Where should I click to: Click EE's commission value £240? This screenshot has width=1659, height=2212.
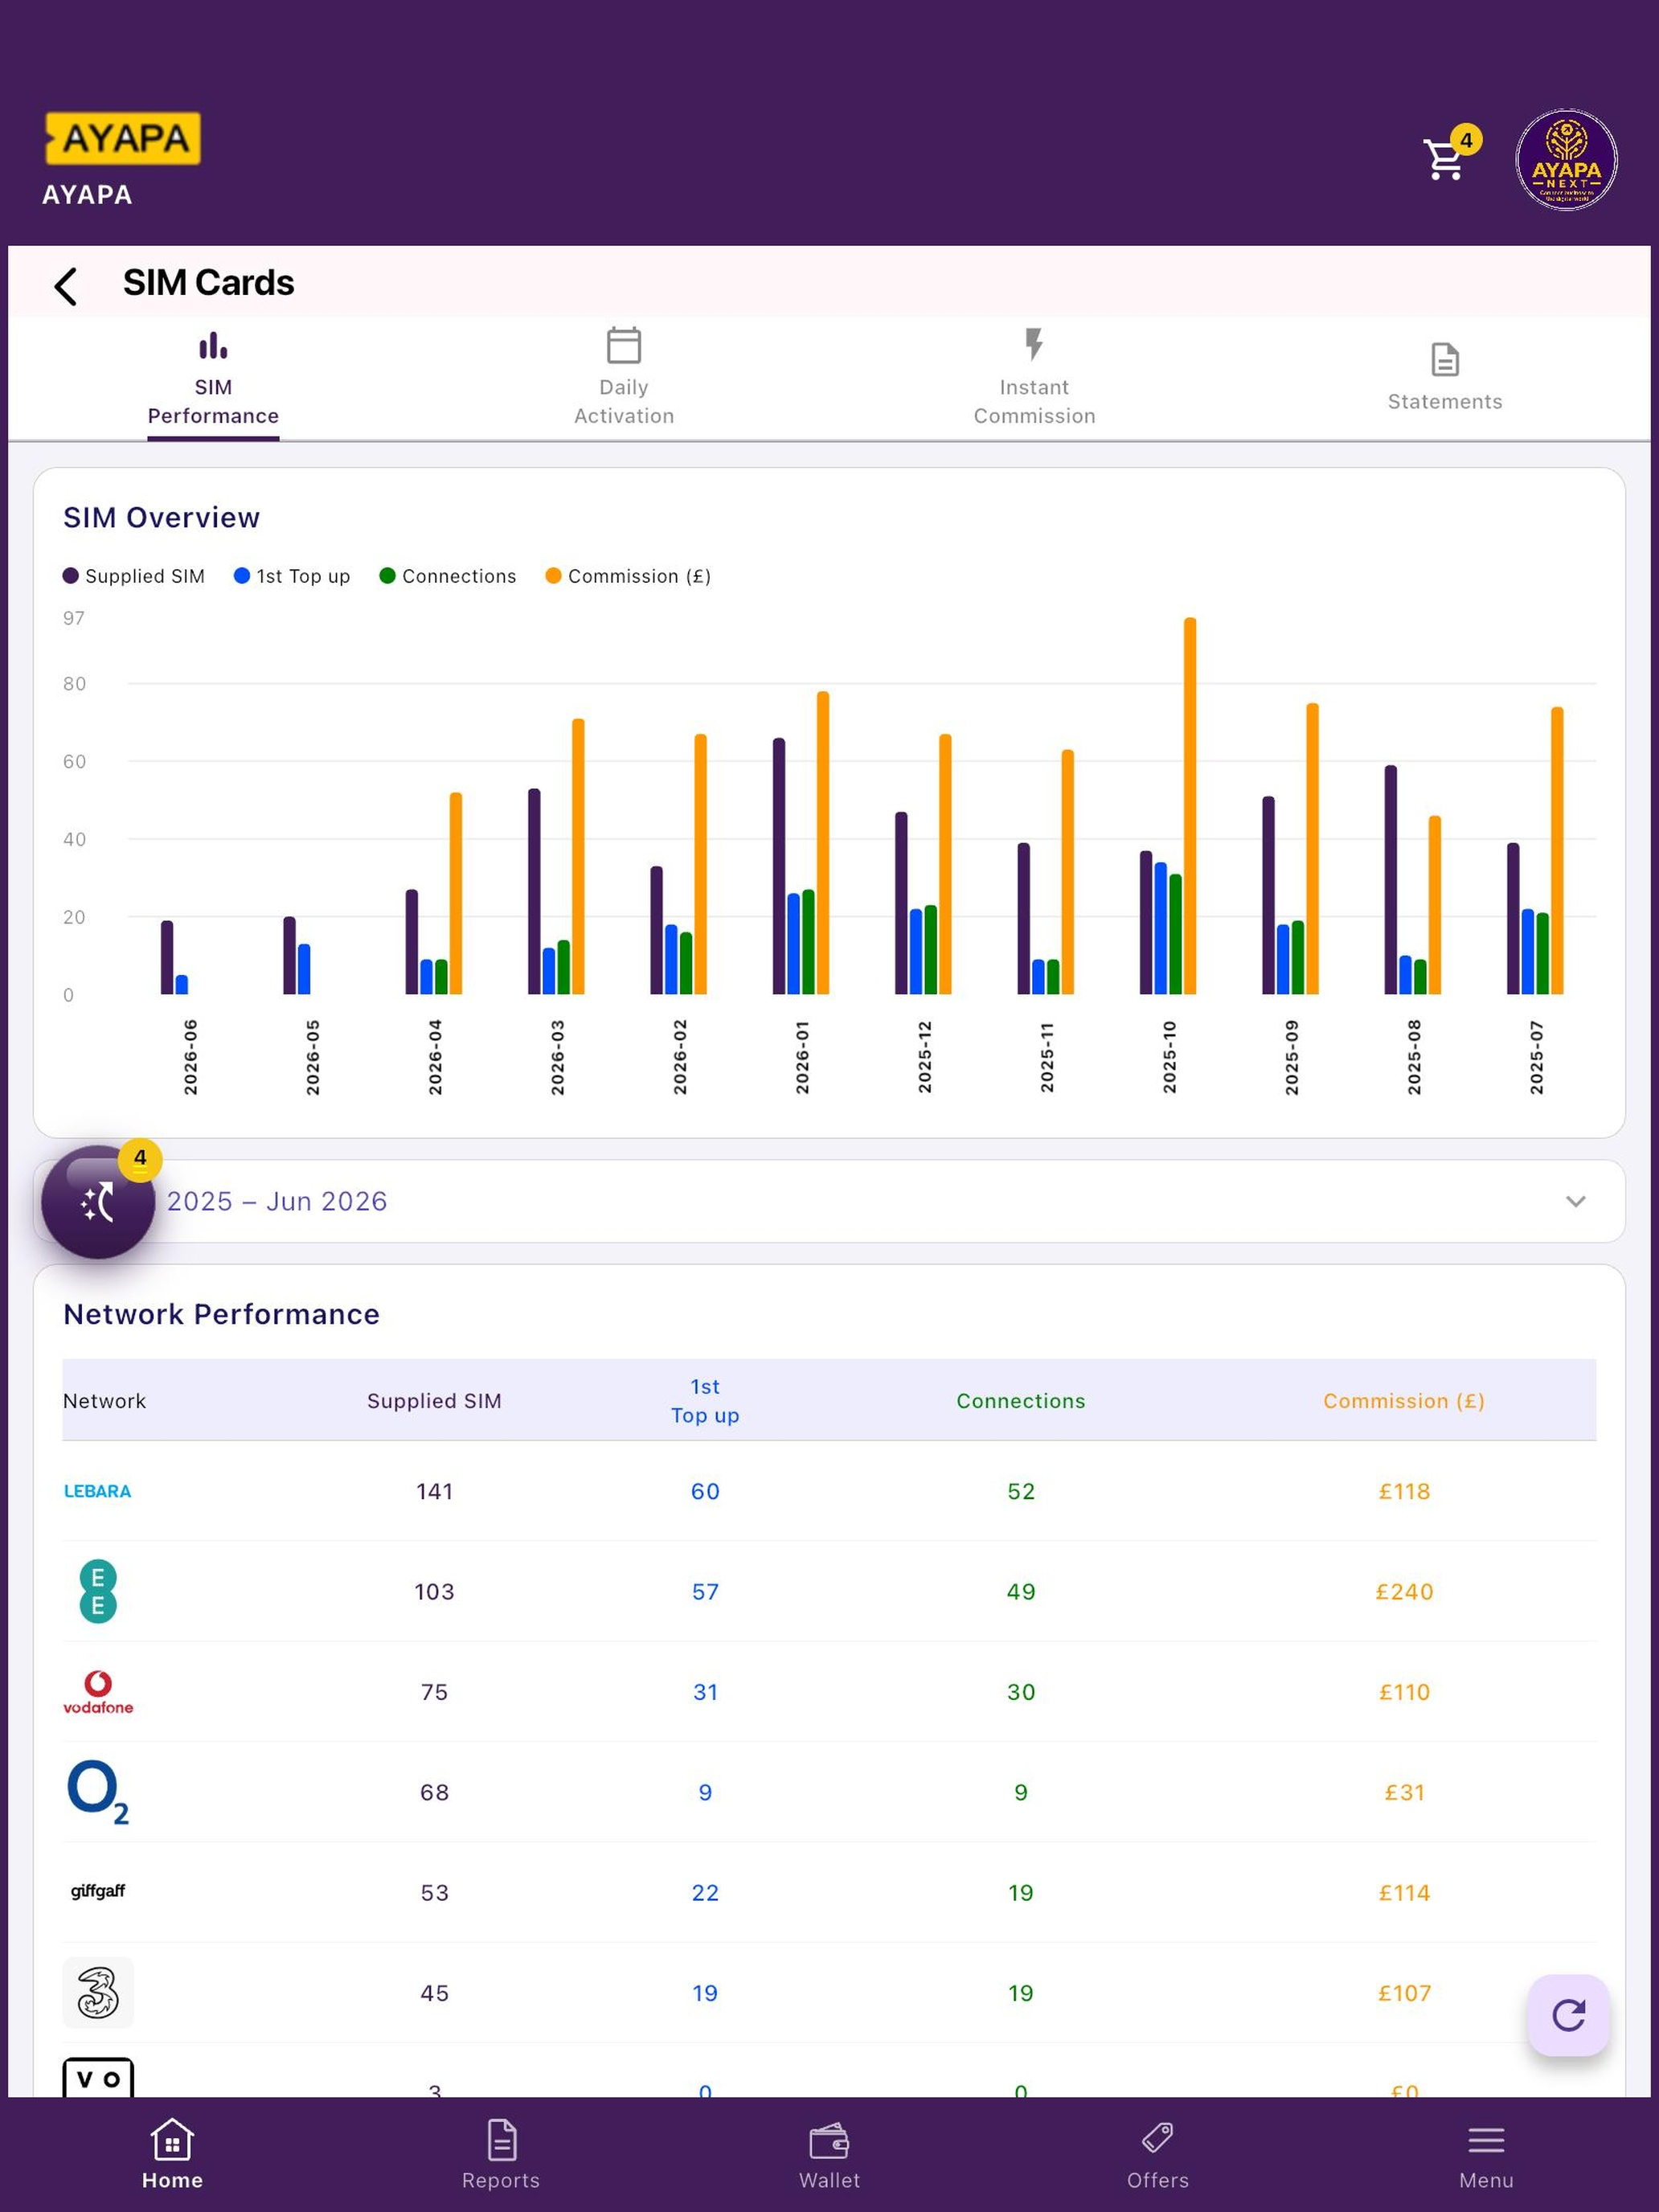point(1404,1591)
